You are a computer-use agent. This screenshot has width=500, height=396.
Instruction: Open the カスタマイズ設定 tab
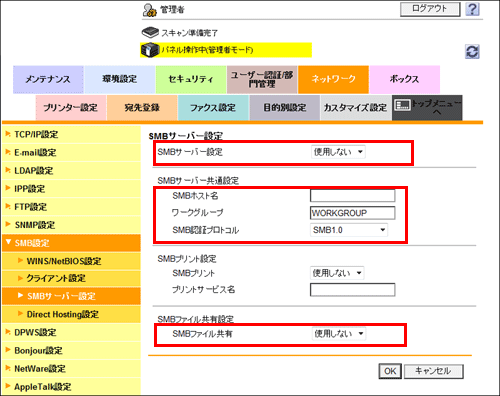point(356,108)
